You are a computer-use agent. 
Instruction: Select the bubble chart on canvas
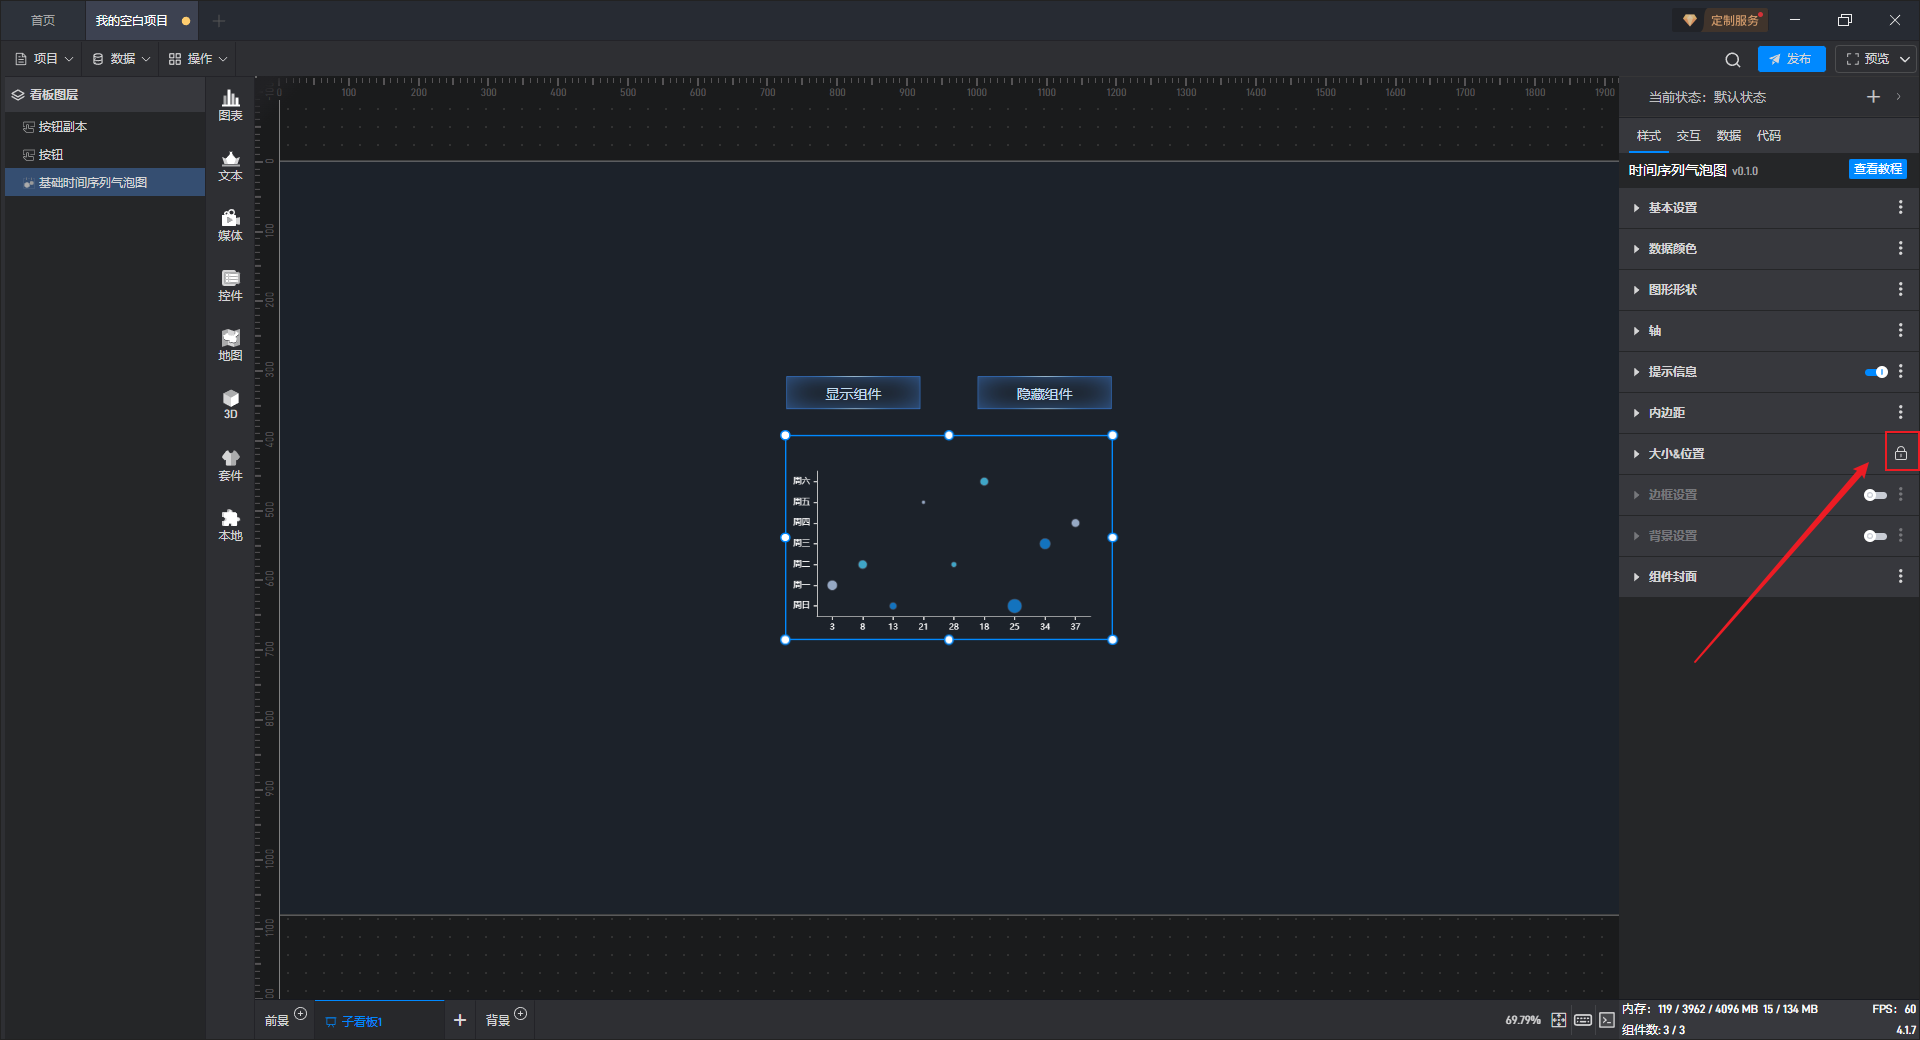click(949, 538)
